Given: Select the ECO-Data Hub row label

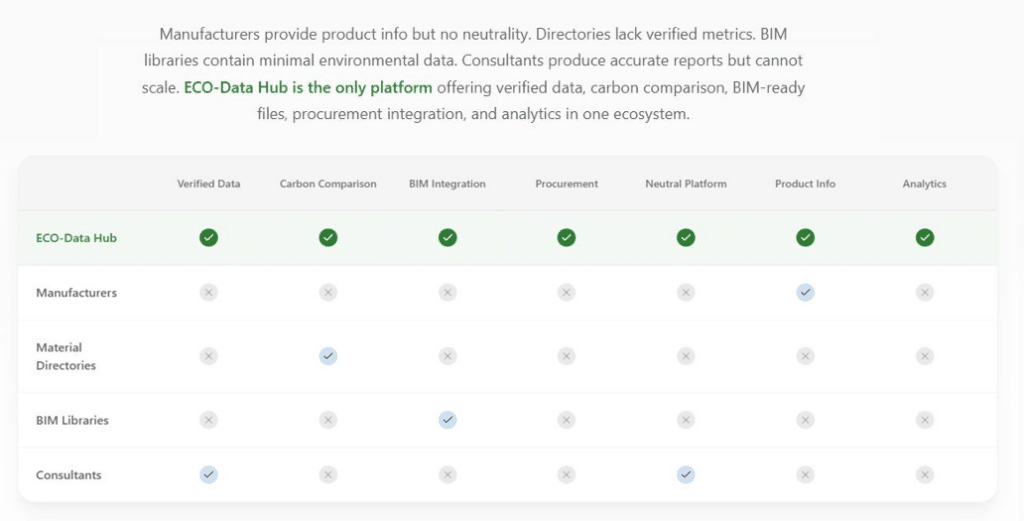Looking at the screenshot, I should 76,238.
